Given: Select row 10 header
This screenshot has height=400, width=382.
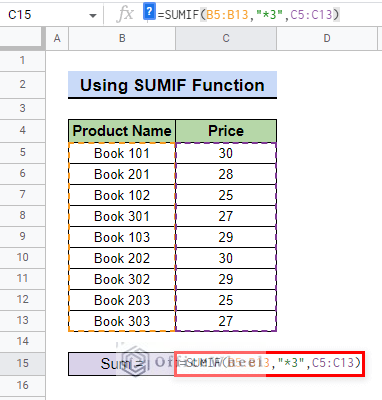Looking at the screenshot, I should click(22, 257).
